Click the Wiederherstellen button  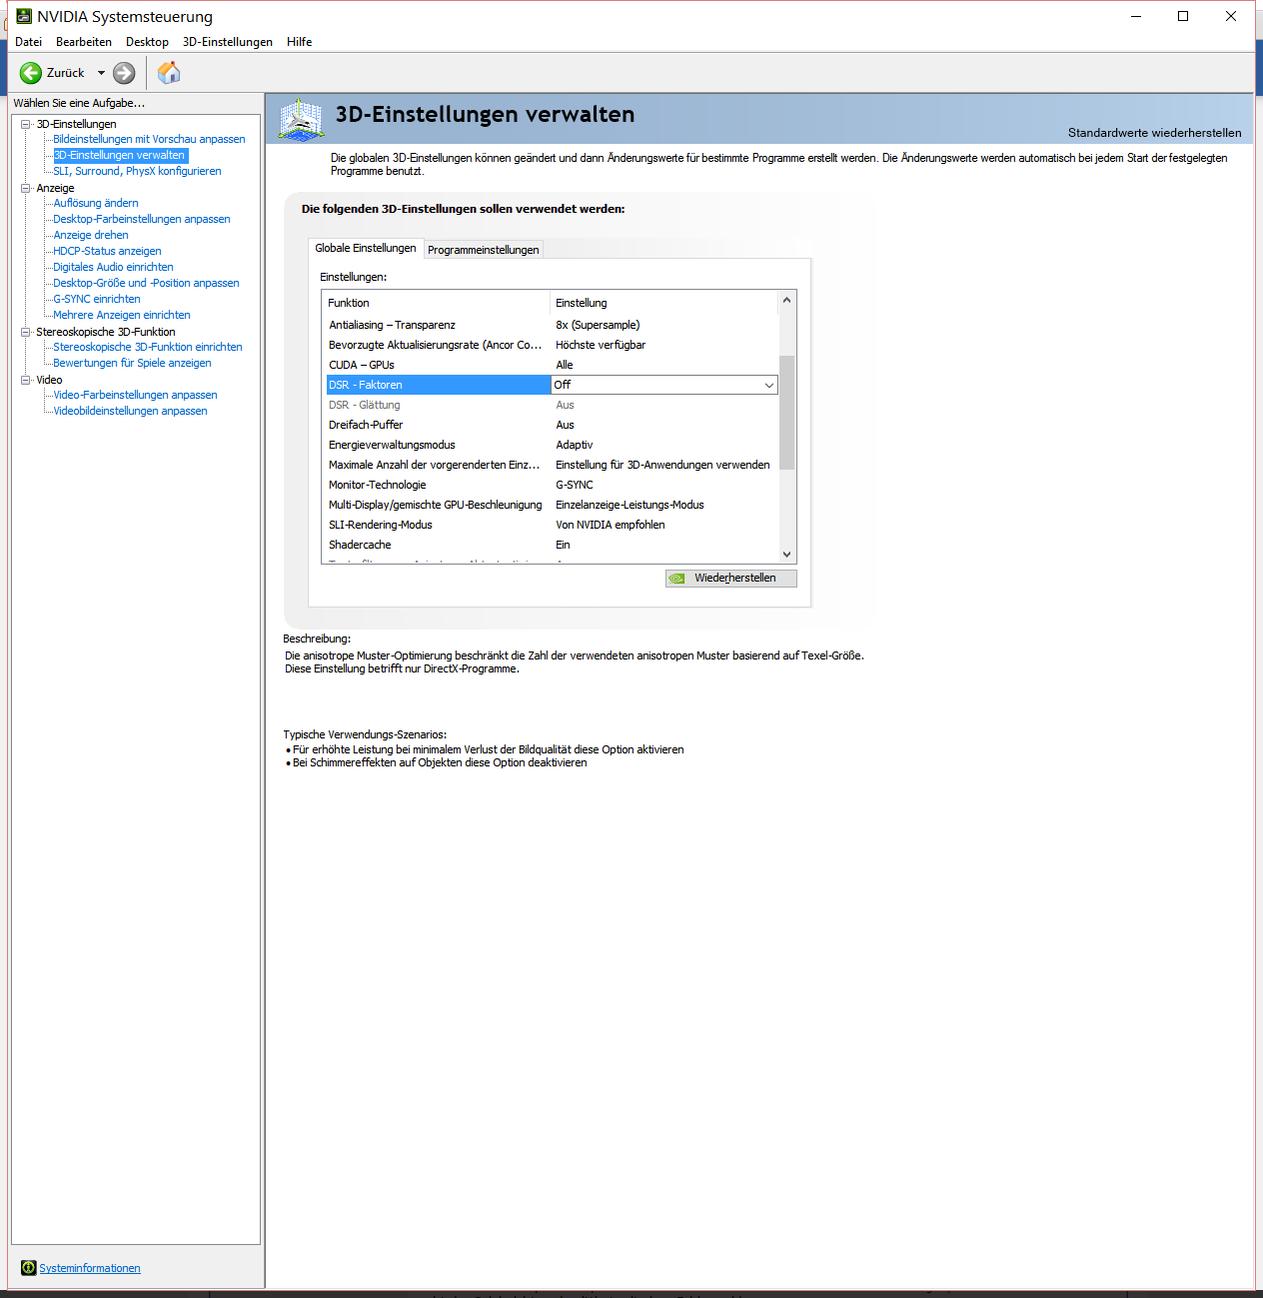(x=731, y=578)
